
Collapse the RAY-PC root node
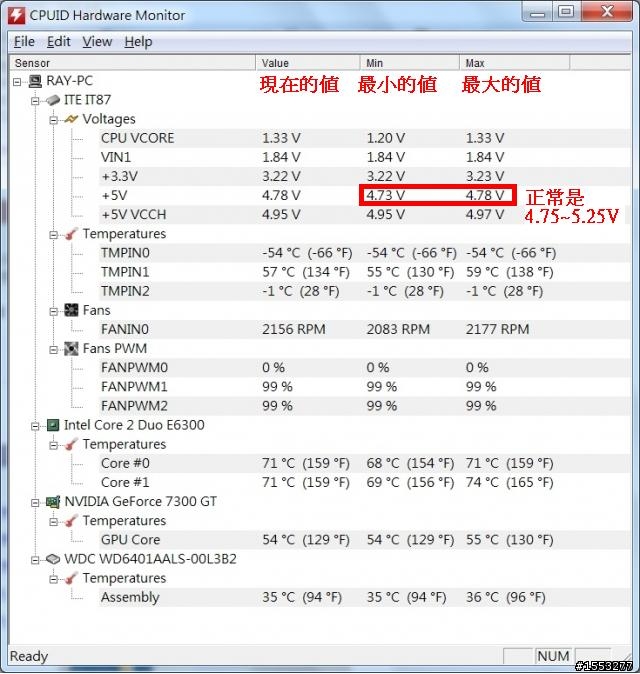coord(17,82)
